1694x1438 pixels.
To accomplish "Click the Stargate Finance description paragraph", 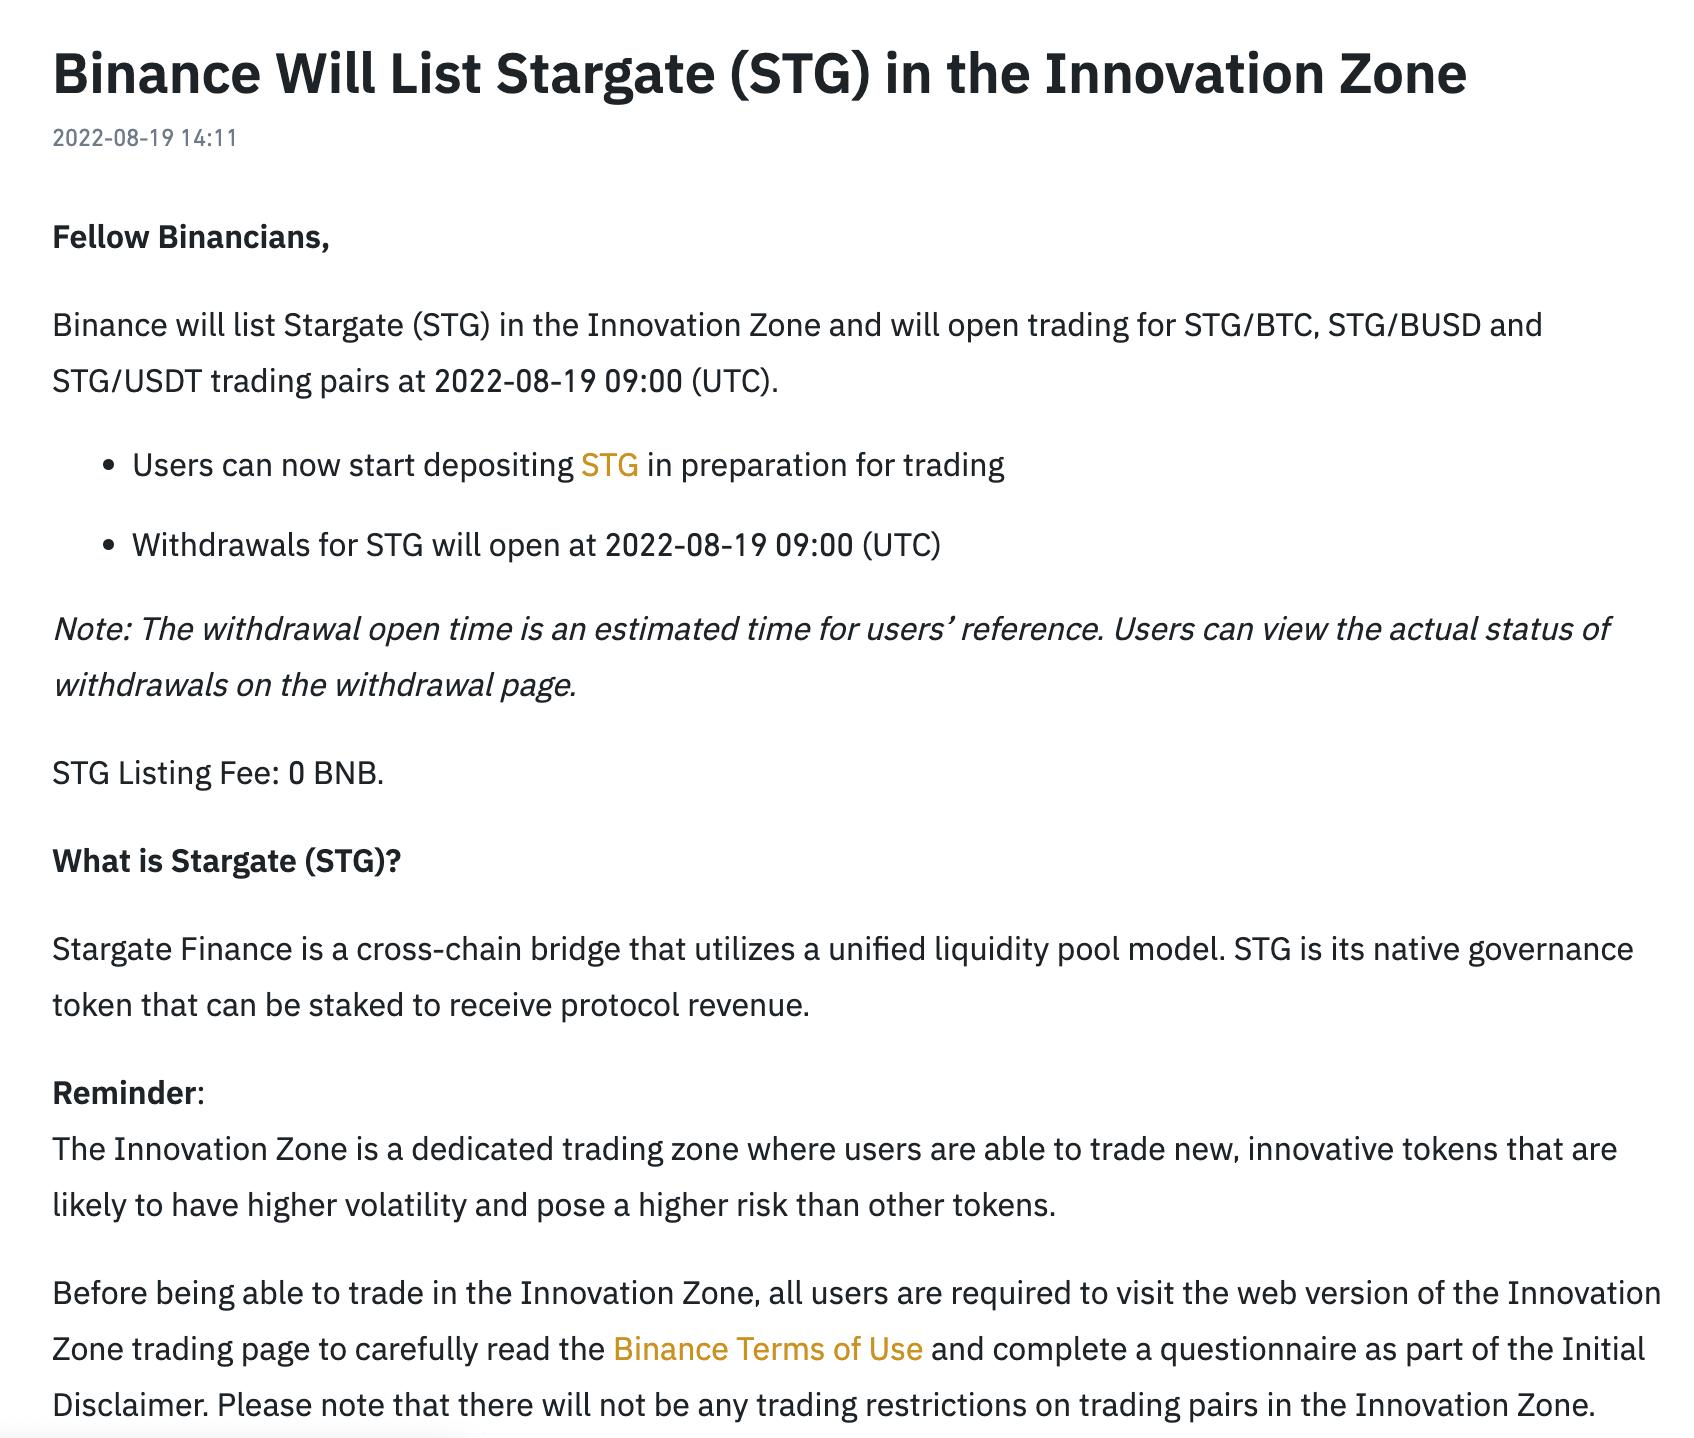I will click(842, 977).
